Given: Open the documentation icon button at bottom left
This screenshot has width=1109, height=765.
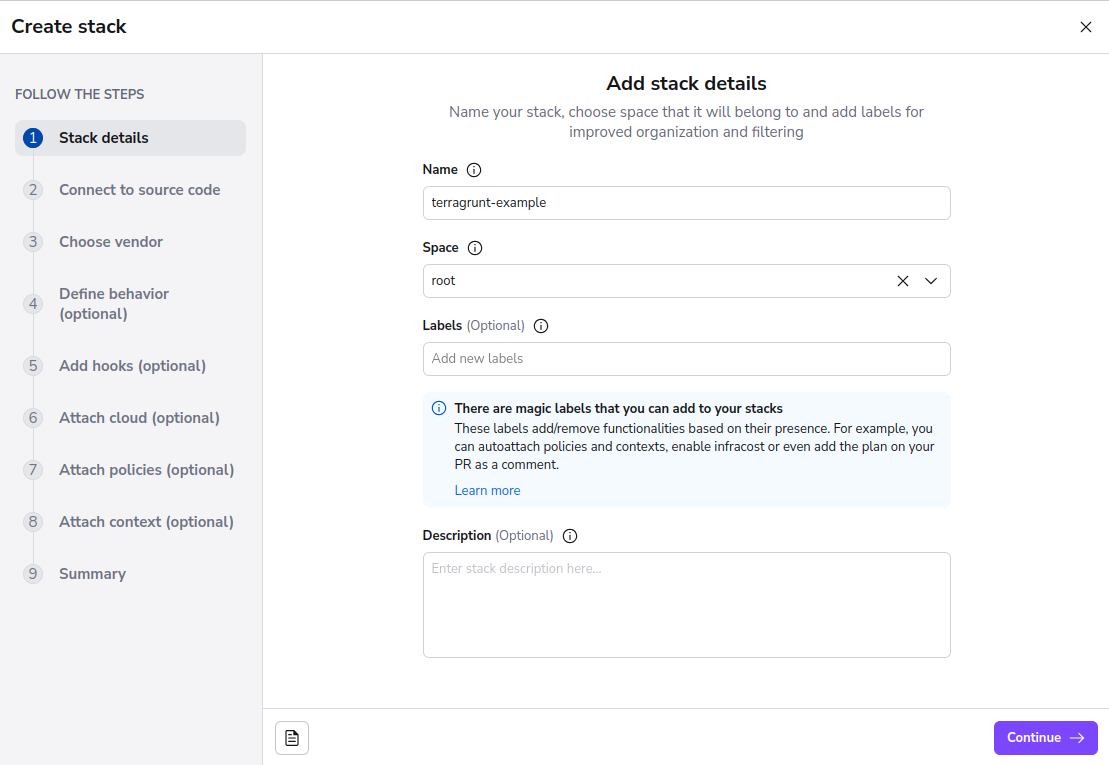Looking at the screenshot, I should [292, 738].
